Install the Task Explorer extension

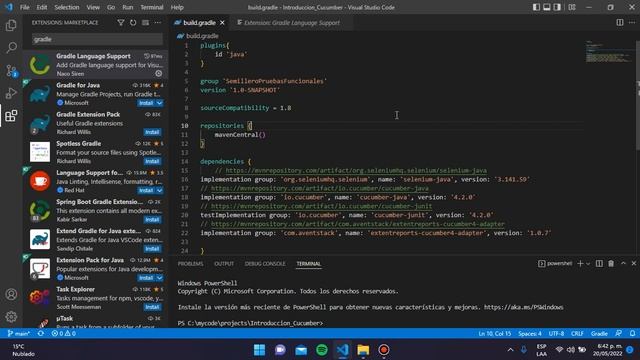pos(152,307)
